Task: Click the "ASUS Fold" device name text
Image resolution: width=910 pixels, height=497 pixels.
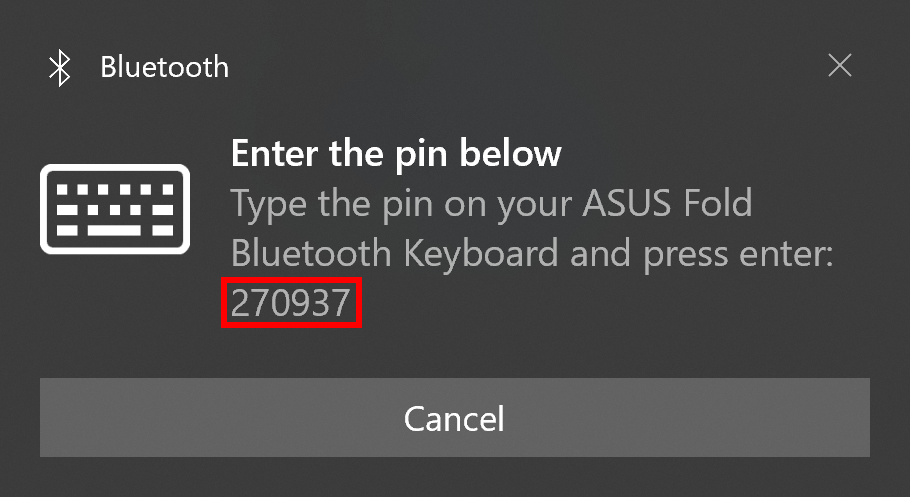Action: tap(667, 203)
